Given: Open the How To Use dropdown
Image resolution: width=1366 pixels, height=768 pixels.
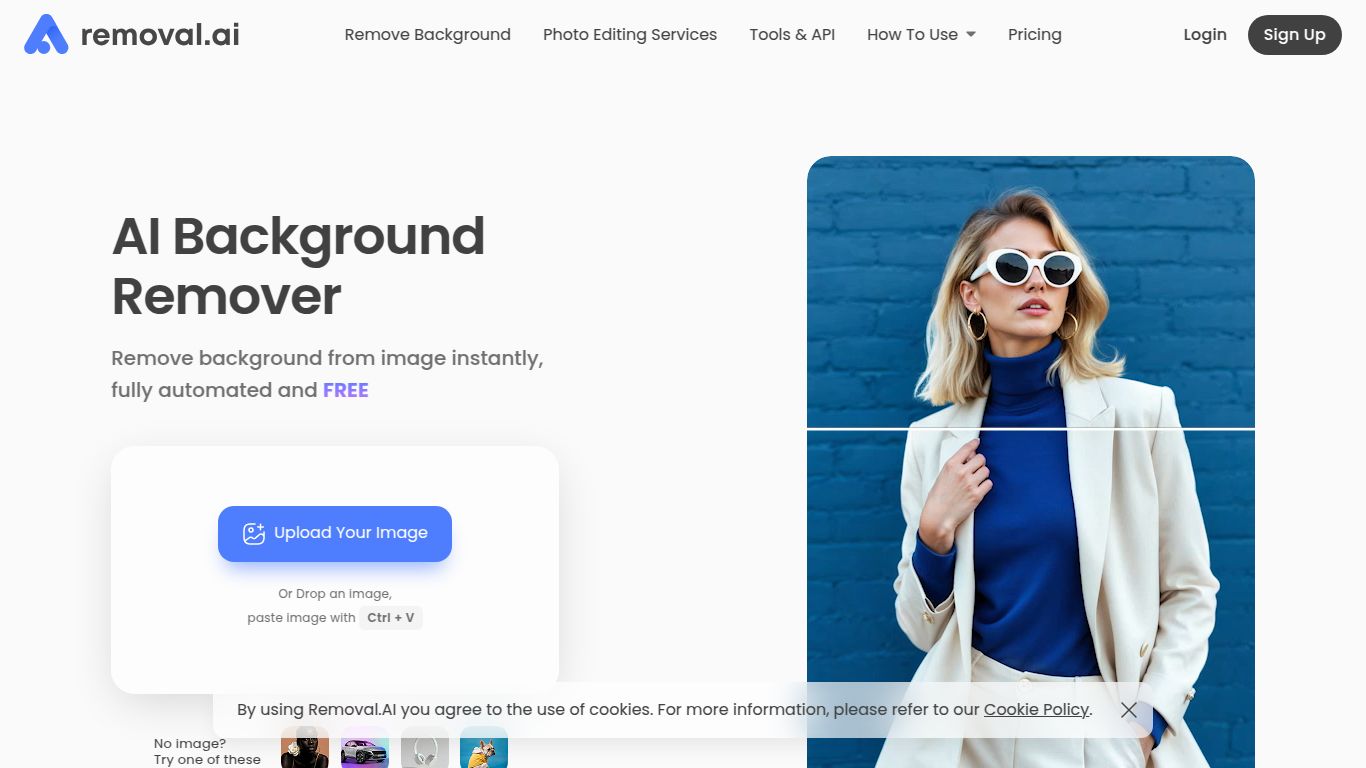Looking at the screenshot, I should [920, 34].
